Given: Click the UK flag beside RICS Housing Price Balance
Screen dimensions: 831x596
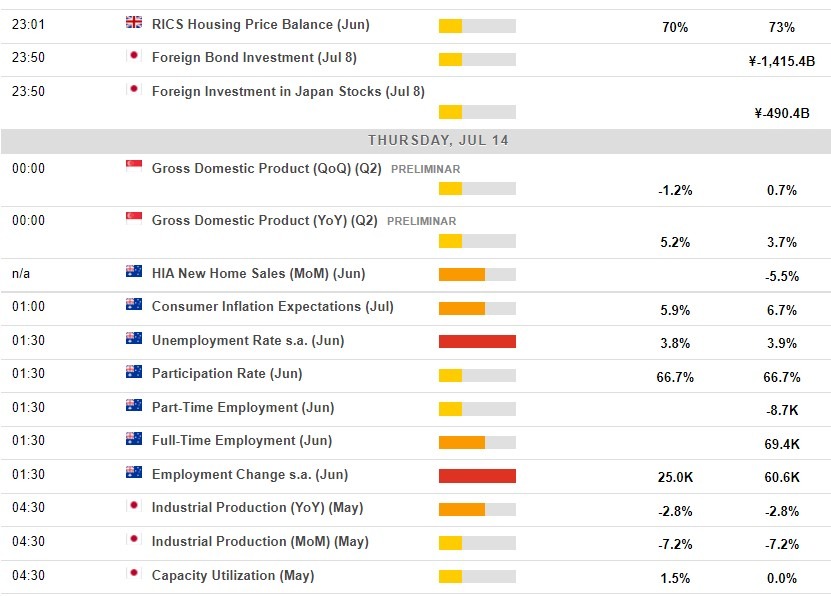Looking at the screenshot, I should pos(133,23).
